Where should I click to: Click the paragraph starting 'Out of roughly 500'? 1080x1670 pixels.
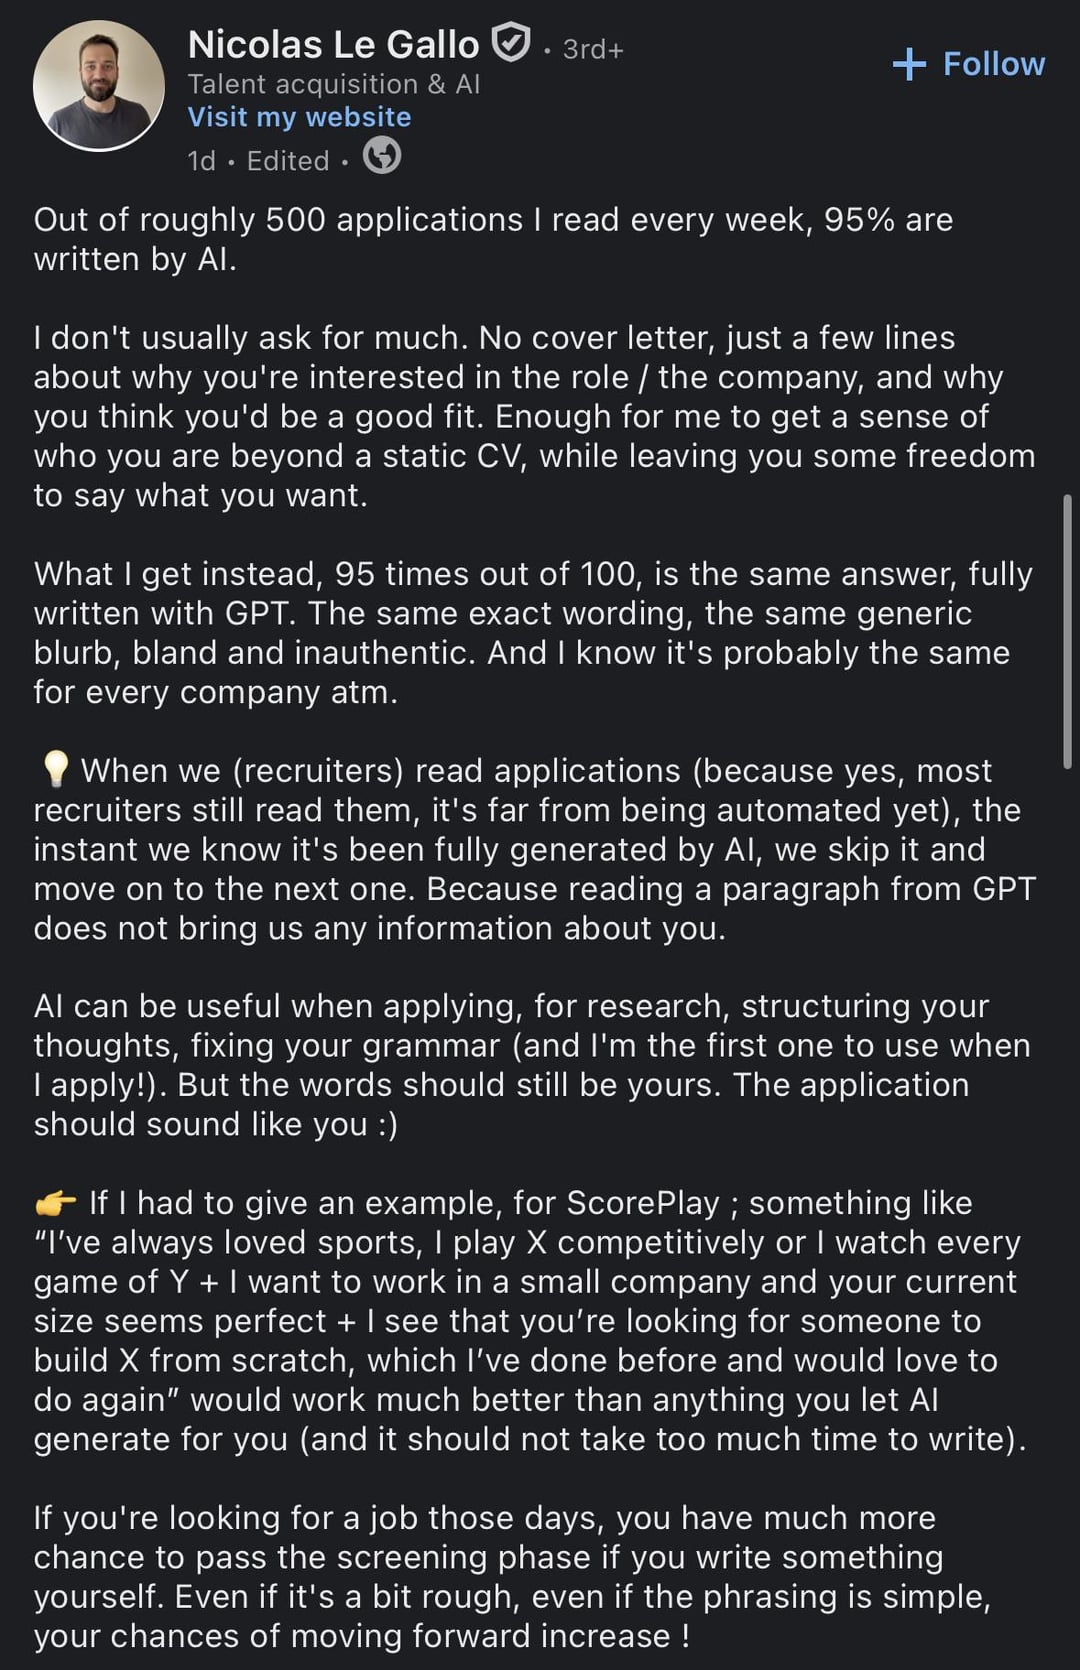pos(493,239)
